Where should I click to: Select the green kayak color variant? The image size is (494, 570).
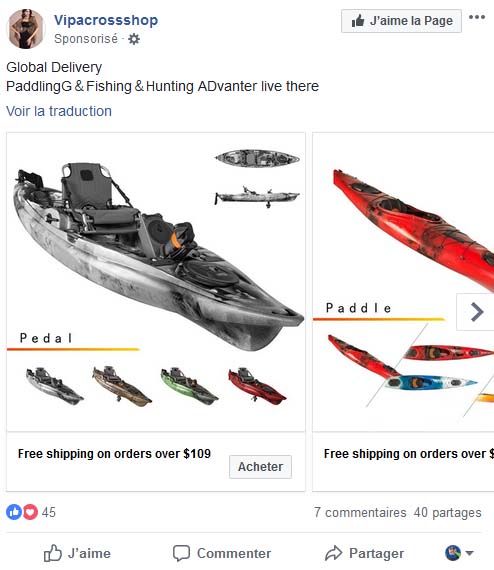[189, 386]
